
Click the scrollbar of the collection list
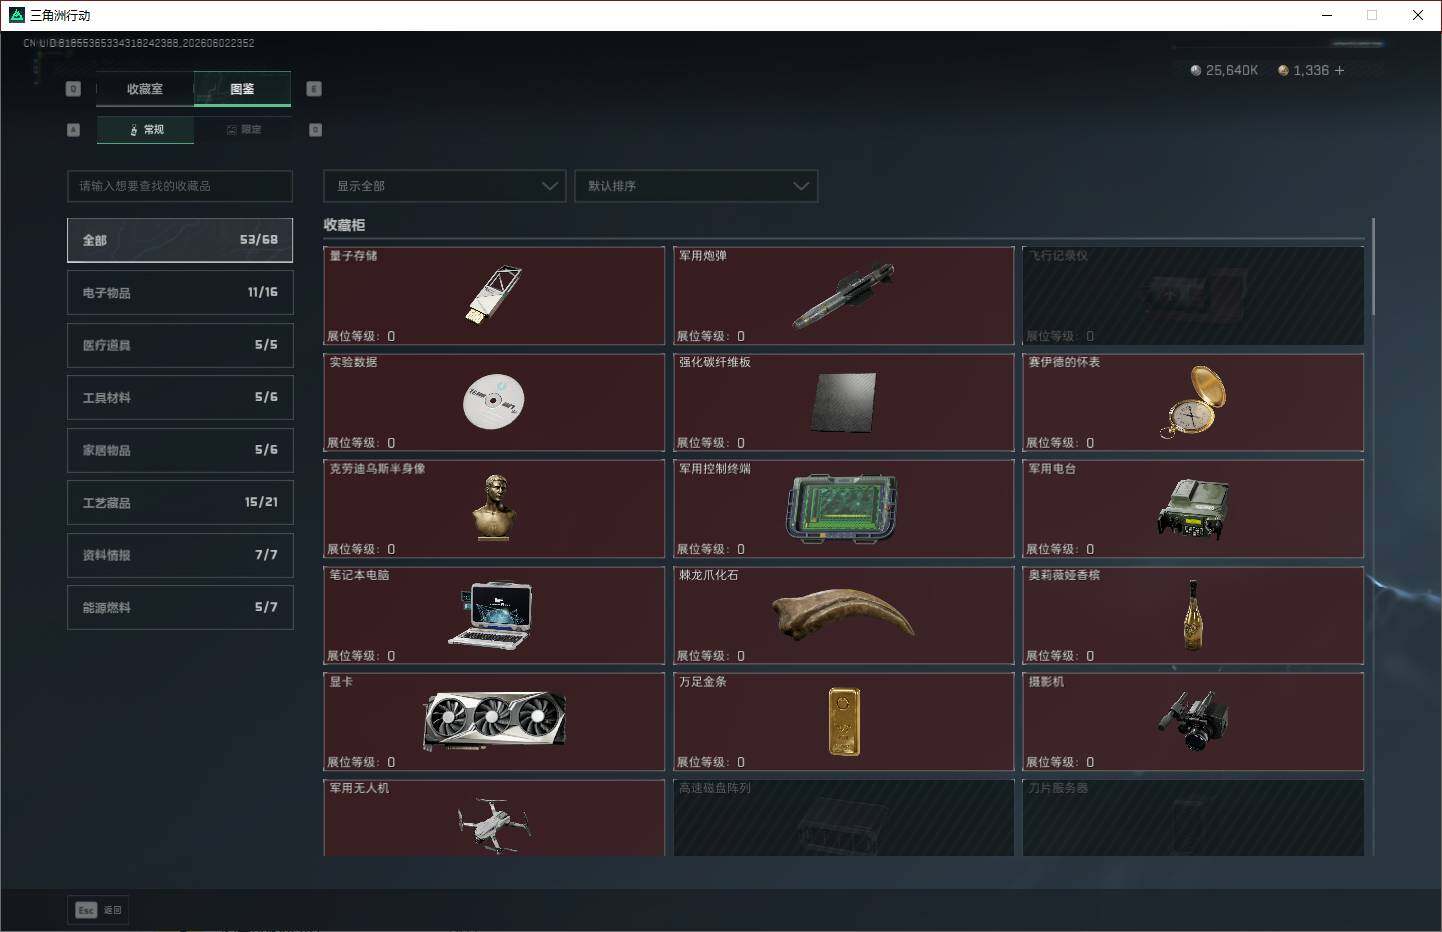(1373, 267)
